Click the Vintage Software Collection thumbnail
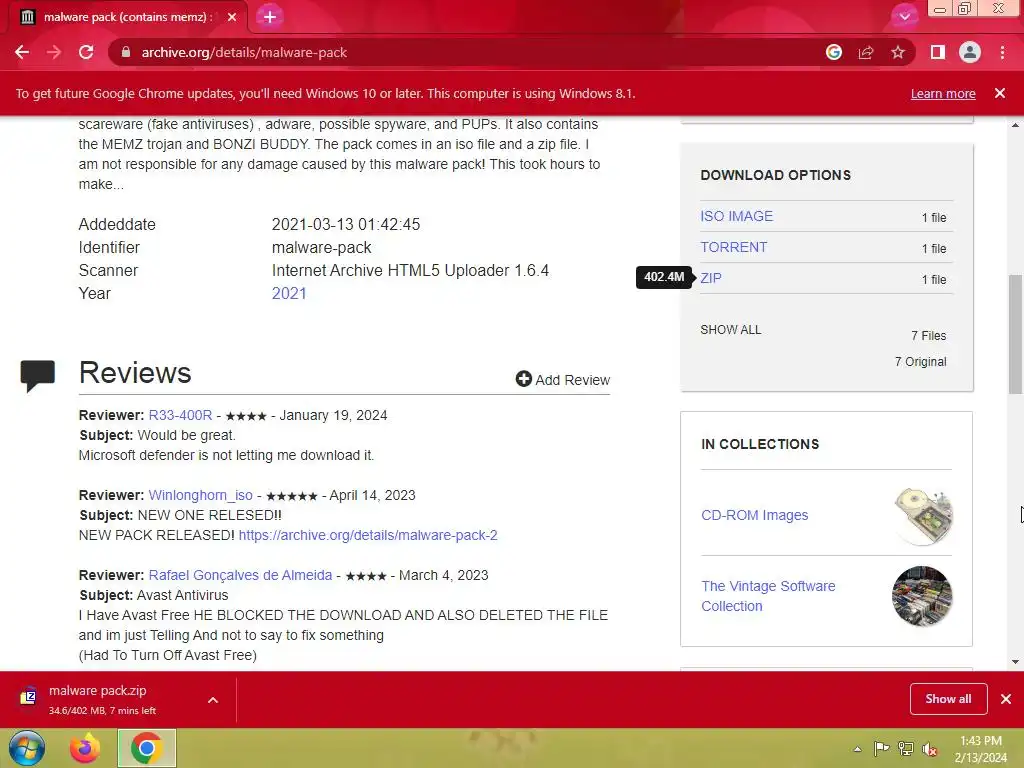1024x768 pixels. 922,596
